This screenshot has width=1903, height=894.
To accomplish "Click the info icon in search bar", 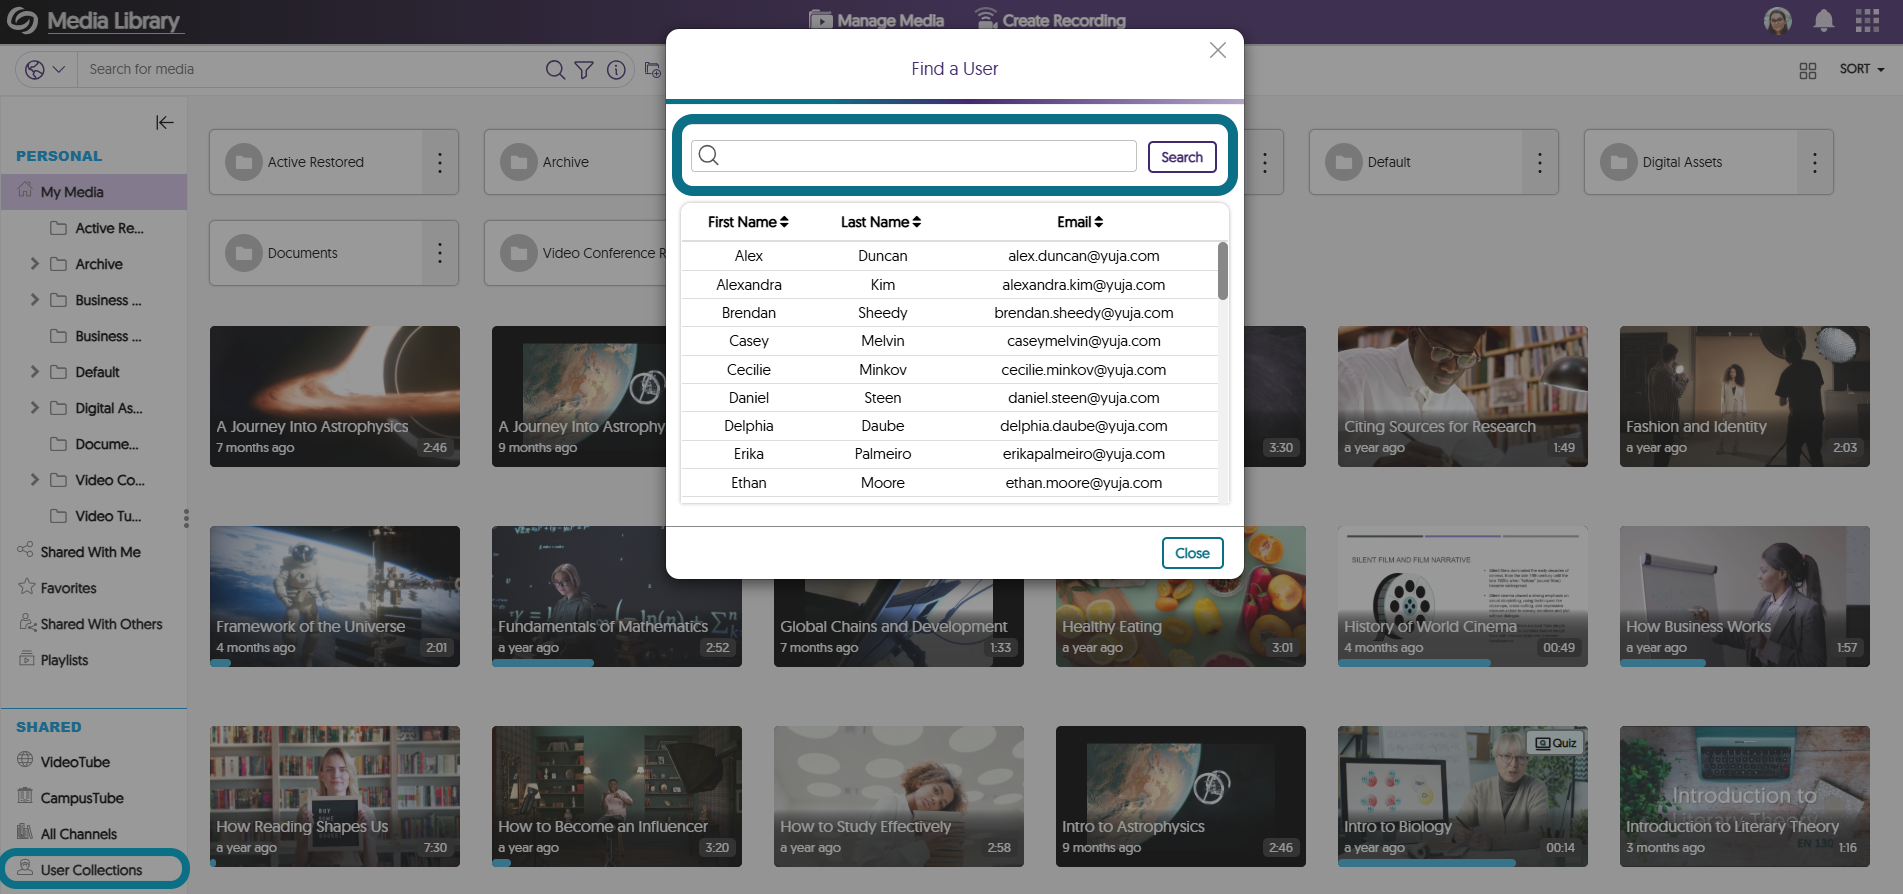I will [x=616, y=69].
